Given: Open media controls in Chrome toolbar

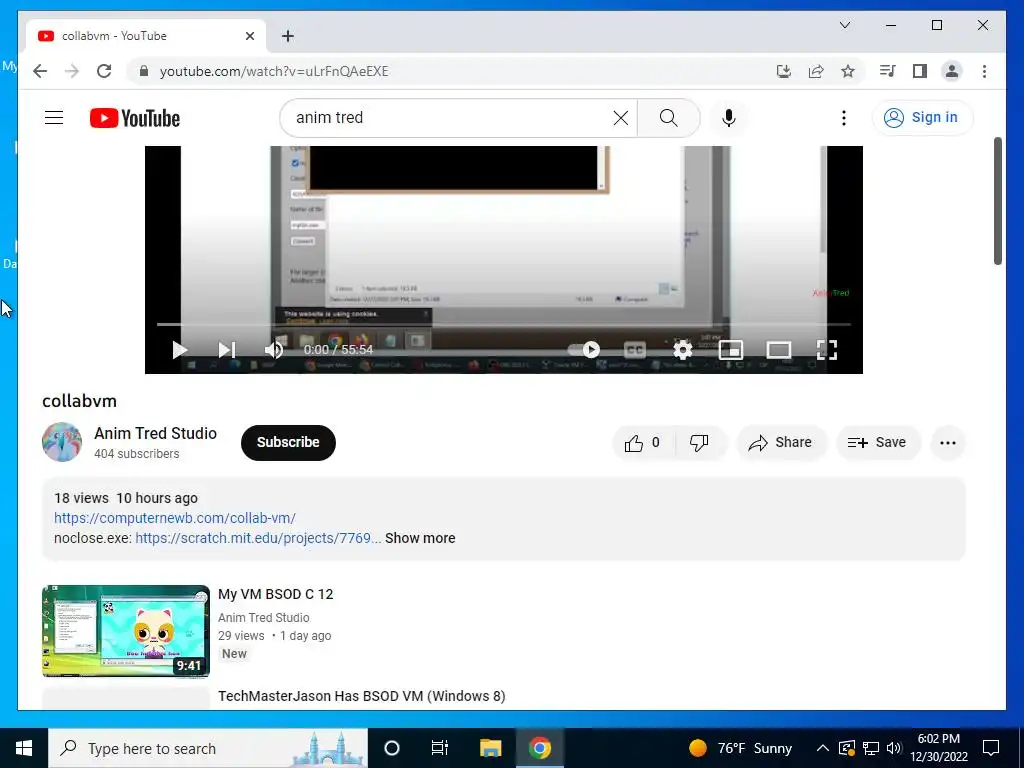Looking at the screenshot, I should click(x=888, y=71).
